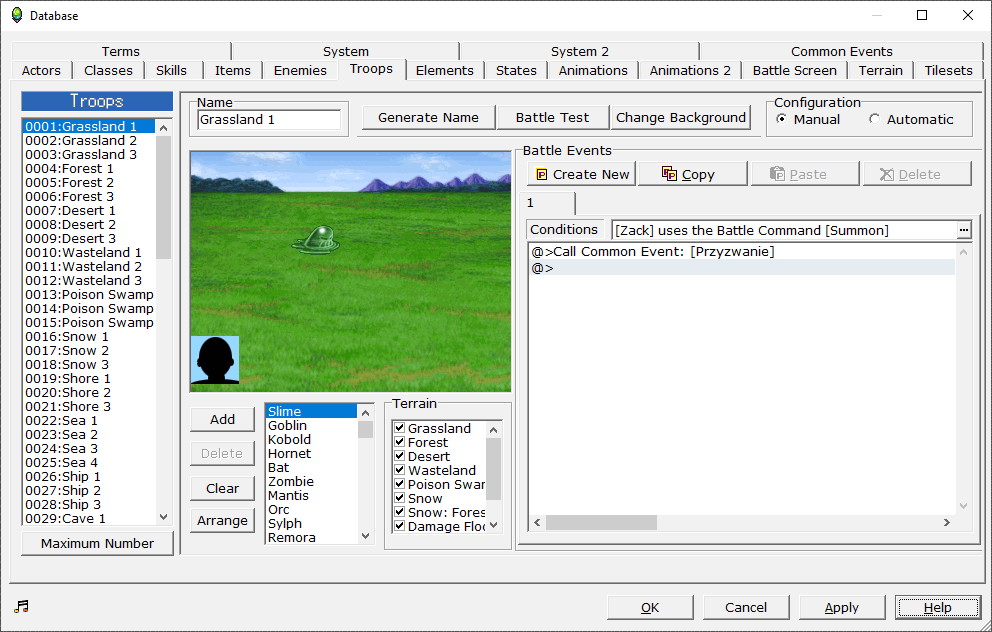Image resolution: width=992 pixels, height=632 pixels.
Task: Add selected enemy to troop
Action: coord(223,419)
